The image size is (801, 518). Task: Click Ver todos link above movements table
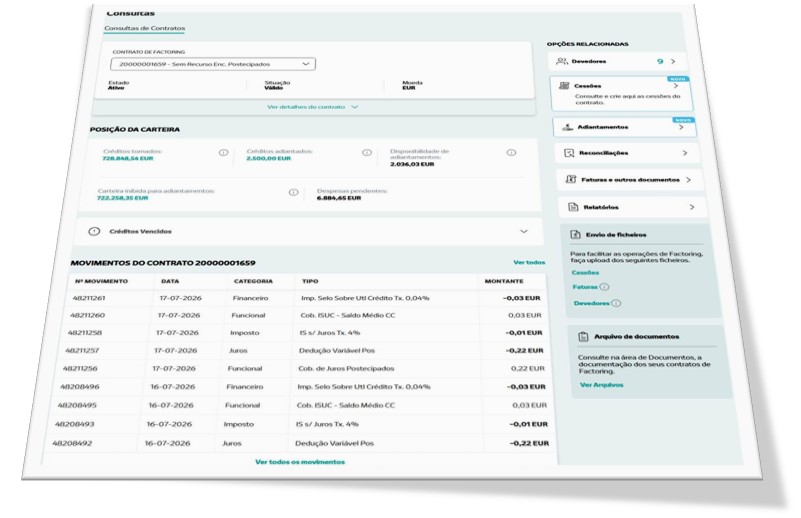click(x=529, y=263)
